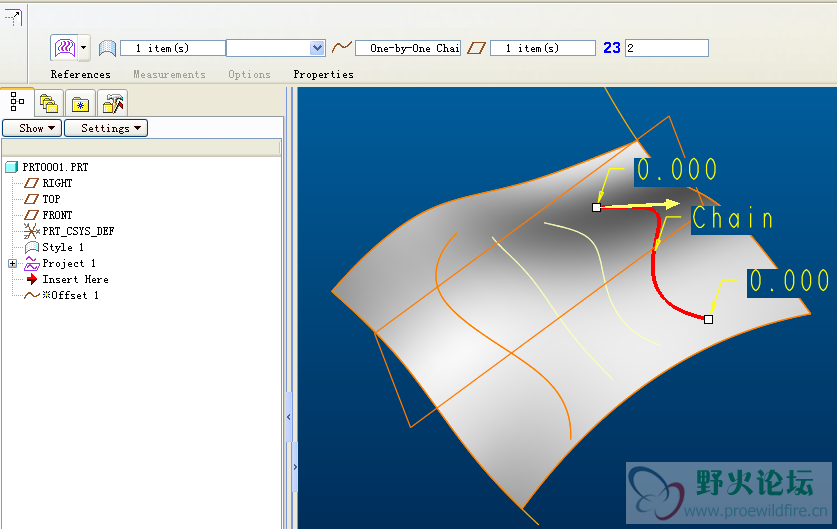Select the One-by-One Chain collector field
837x529 pixels.
point(408,48)
